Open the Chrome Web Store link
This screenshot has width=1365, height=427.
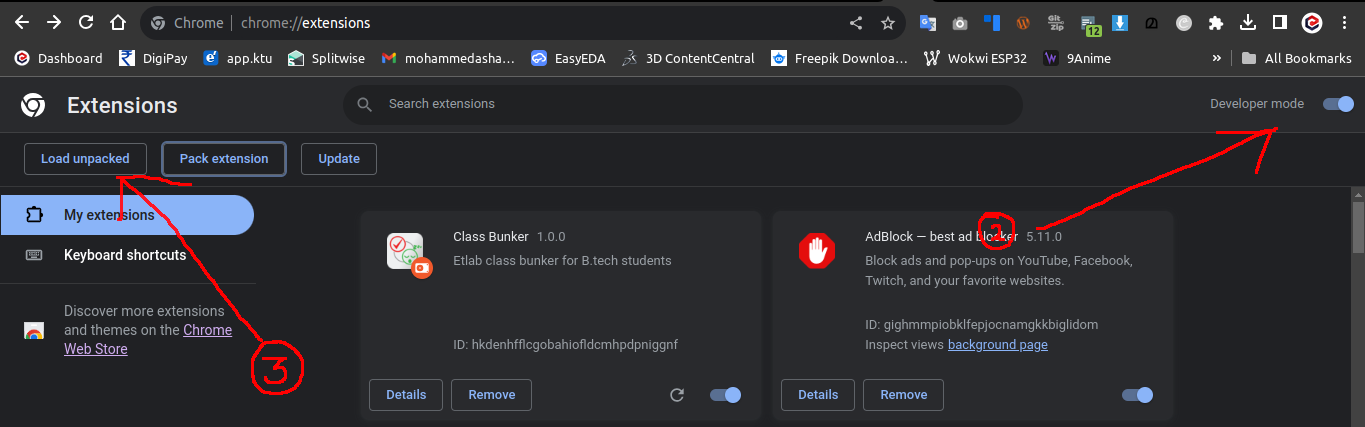point(148,340)
